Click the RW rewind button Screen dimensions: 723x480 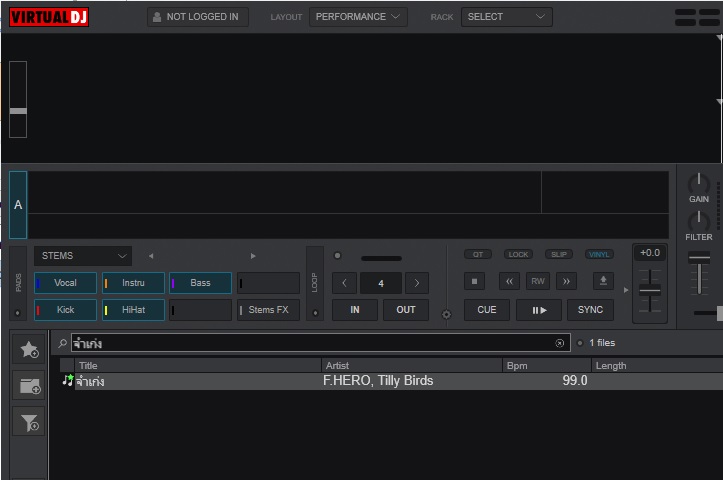point(538,281)
